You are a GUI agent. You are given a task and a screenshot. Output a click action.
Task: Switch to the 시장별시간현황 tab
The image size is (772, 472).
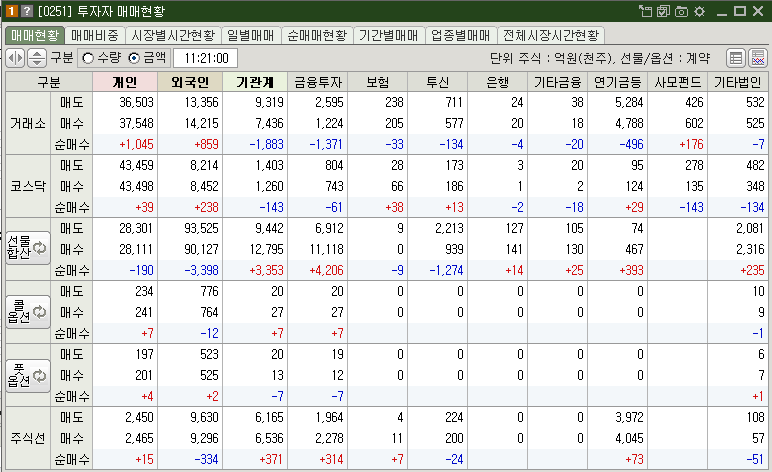pyautogui.click(x=173, y=35)
